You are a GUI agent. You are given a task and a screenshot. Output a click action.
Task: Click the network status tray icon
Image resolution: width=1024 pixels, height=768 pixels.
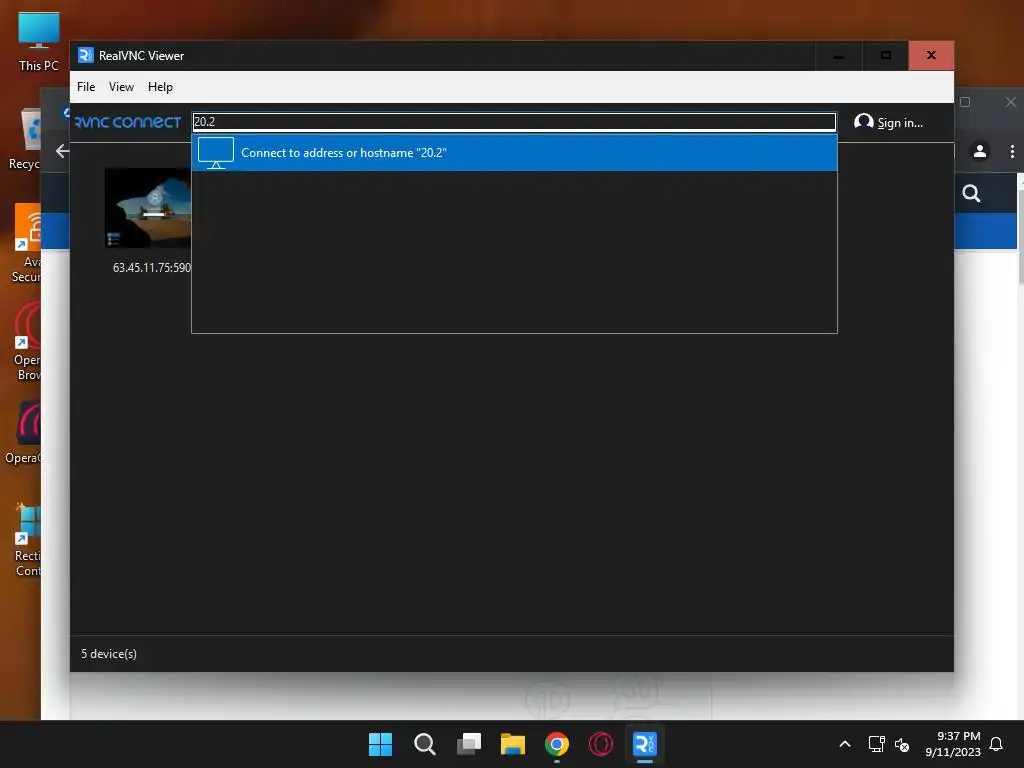(876, 744)
